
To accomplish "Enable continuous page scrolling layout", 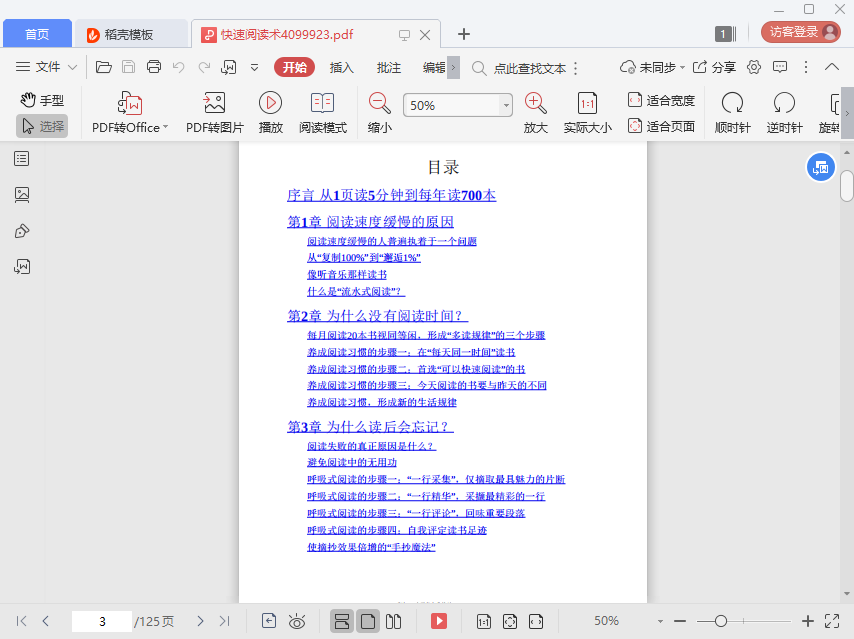I will tap(342, 621).
